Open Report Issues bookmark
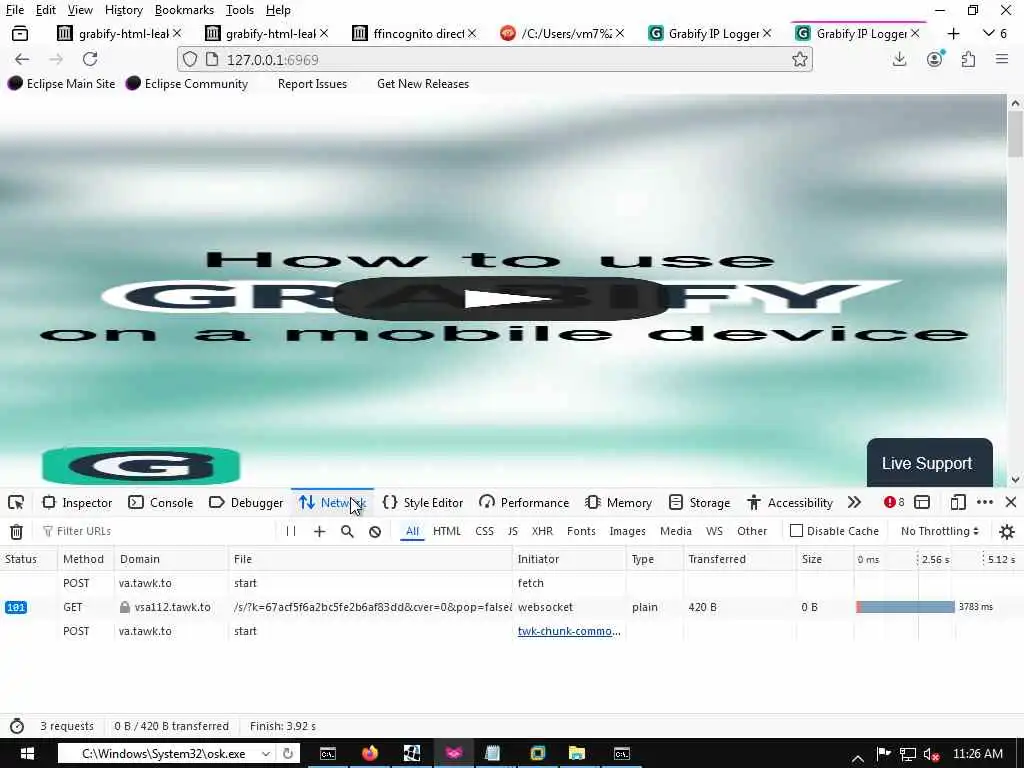The width and height of the screenshot is (1024, 768). point(312,84)
